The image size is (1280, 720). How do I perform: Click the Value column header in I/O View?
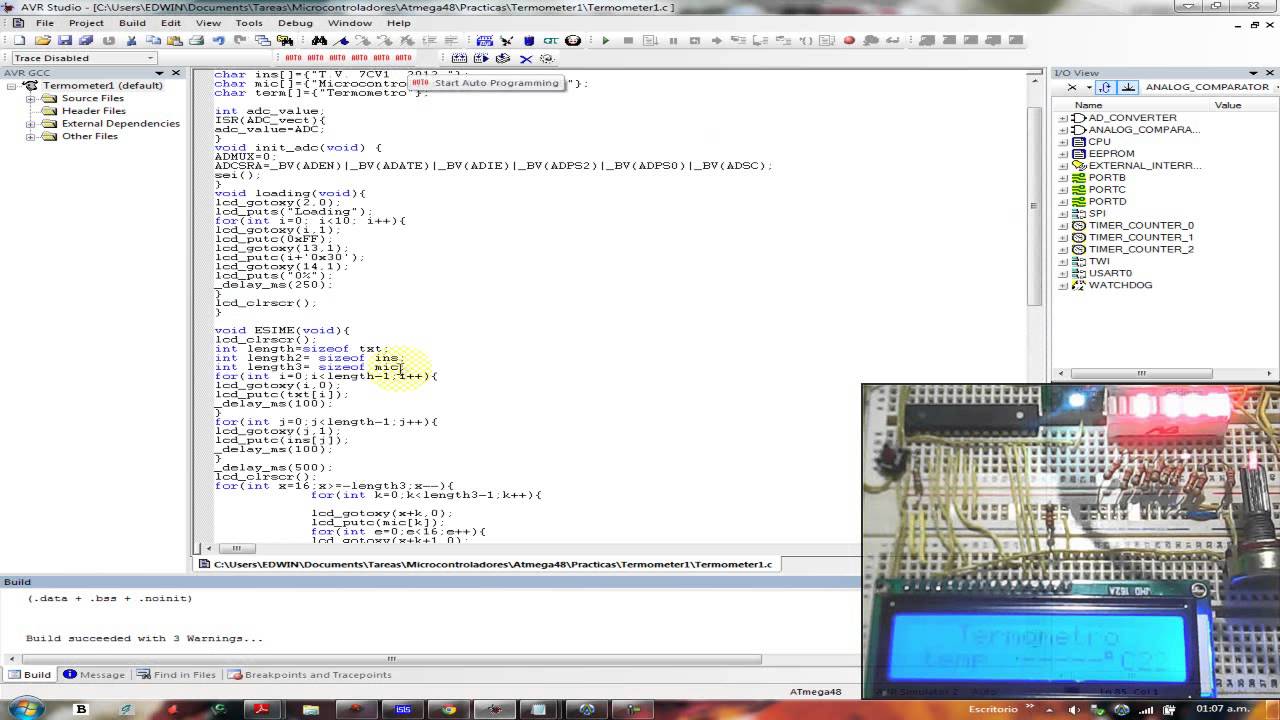coord(1227,105)
